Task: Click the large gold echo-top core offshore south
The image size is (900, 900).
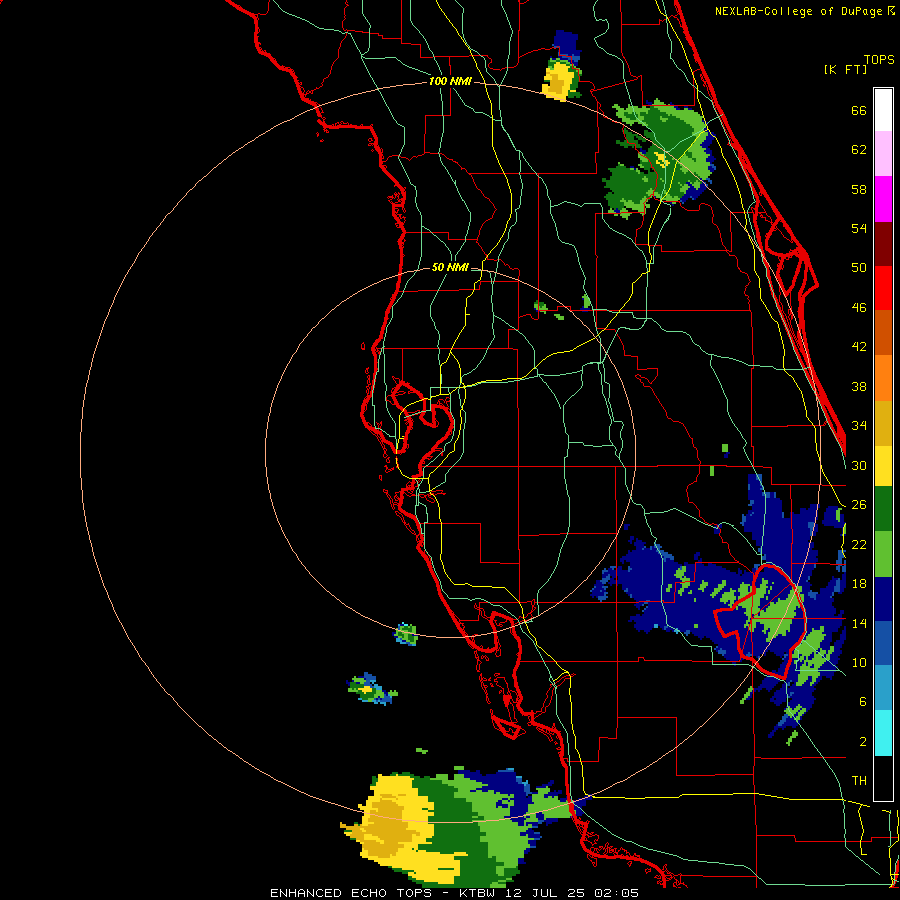Action: (385, 824)
